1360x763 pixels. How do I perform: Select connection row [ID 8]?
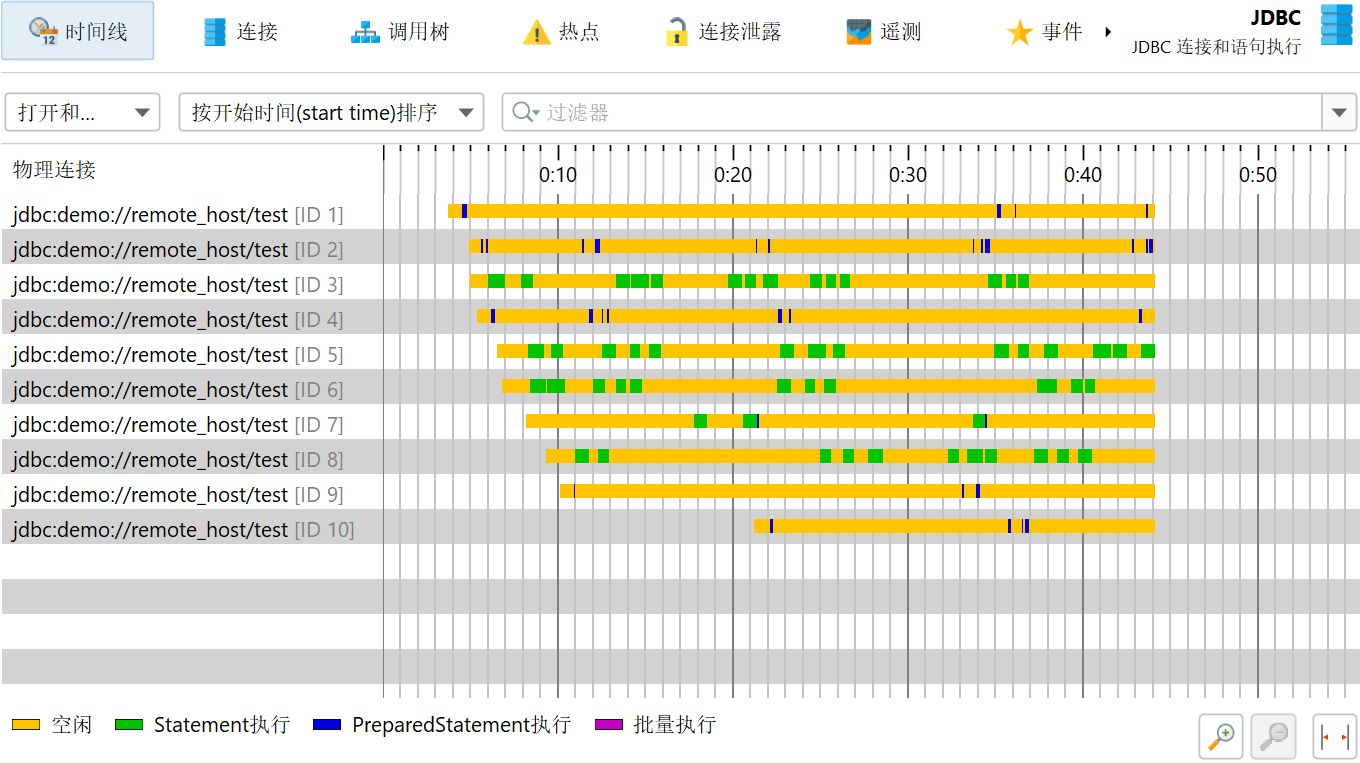[x=680, y=459]
